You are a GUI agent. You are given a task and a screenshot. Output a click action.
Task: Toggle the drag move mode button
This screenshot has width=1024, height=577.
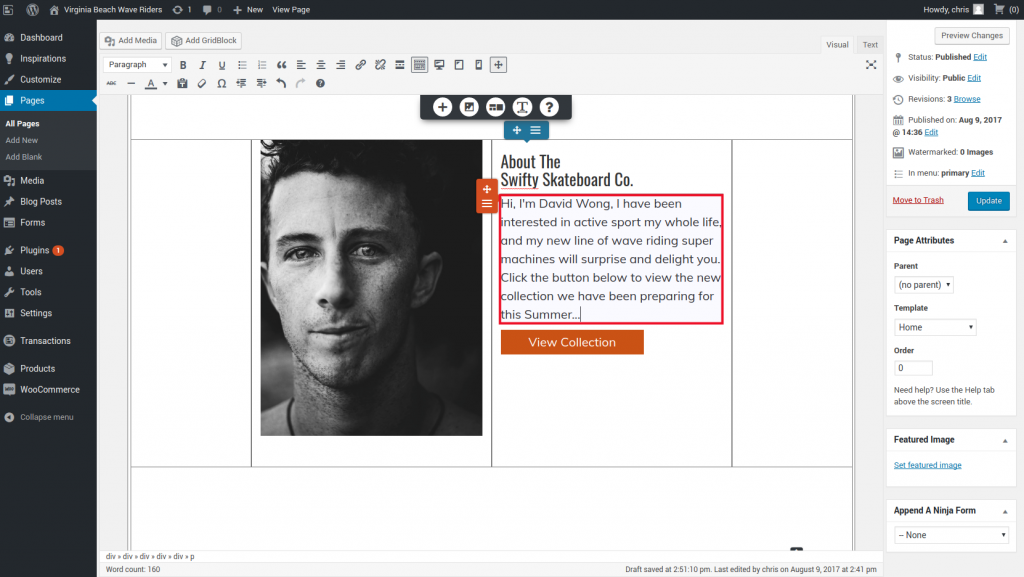(498, 65)
